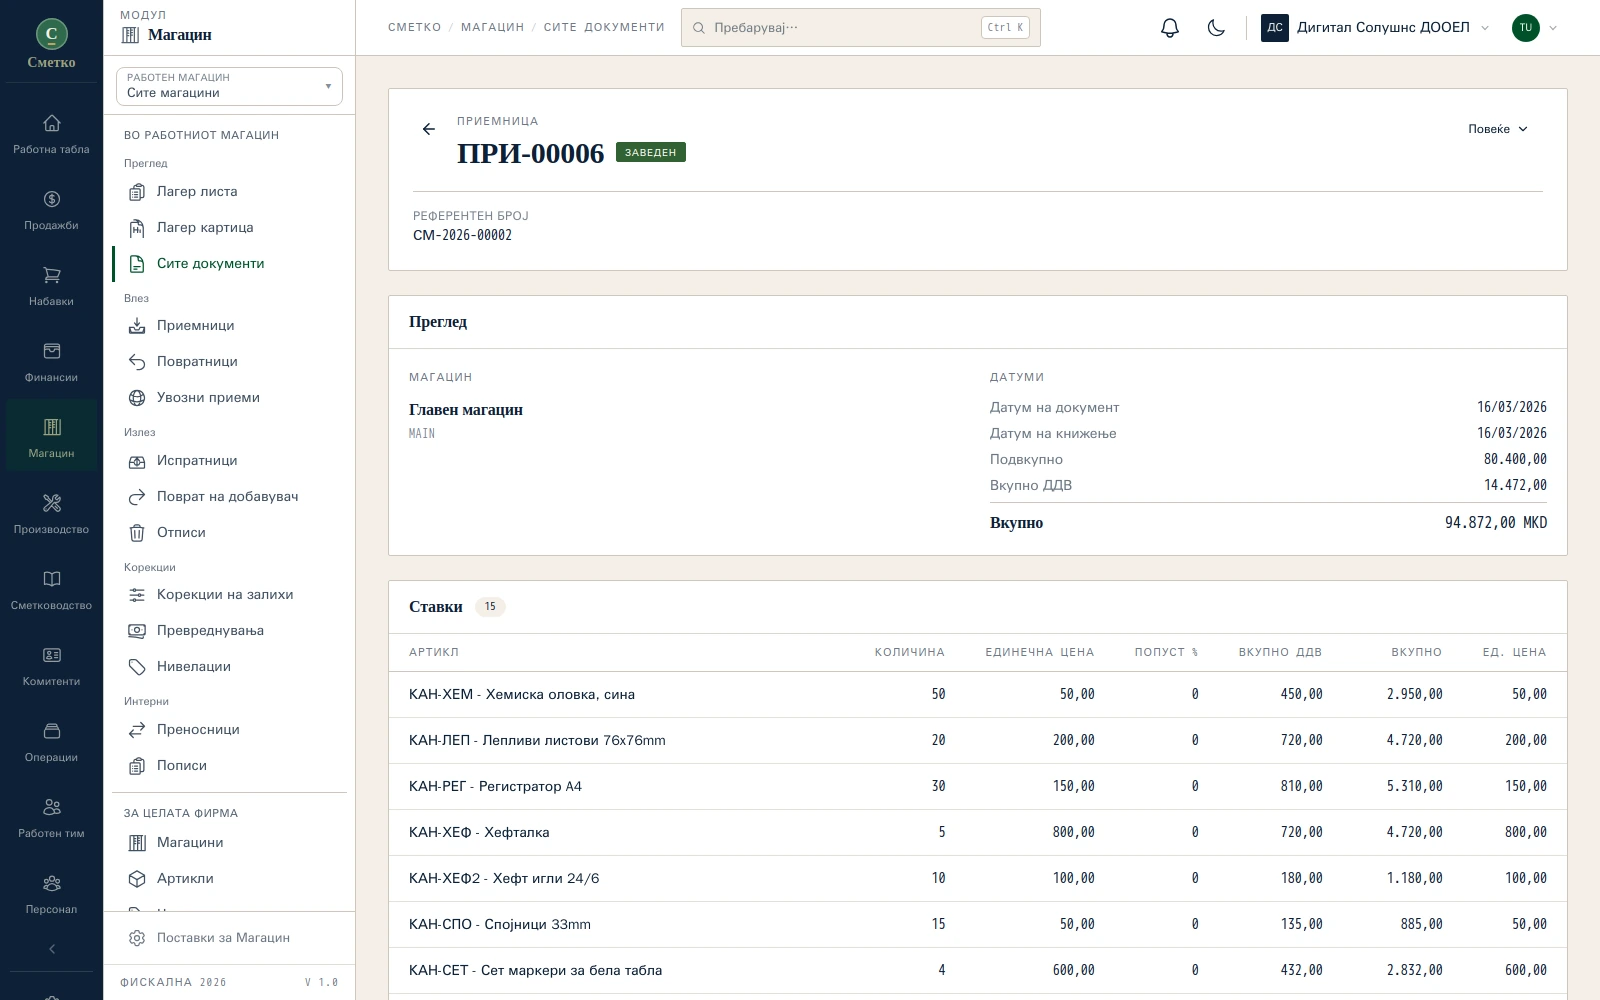Image resolution: width=1600 pixels, height=1000 pixels.
Task: Expand the Повеќе dropdown
Action: (1498, 129)
